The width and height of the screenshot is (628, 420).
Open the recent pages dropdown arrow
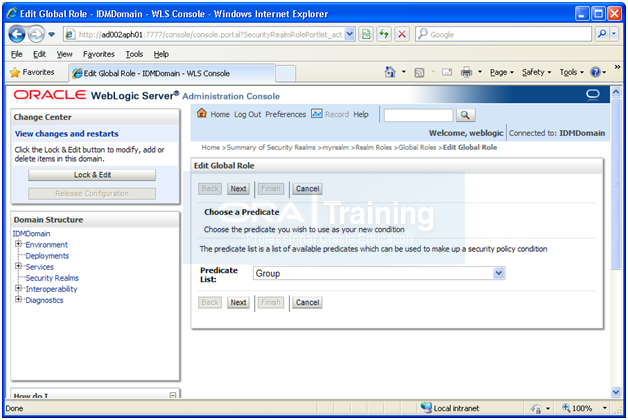(x=52, y=34)
